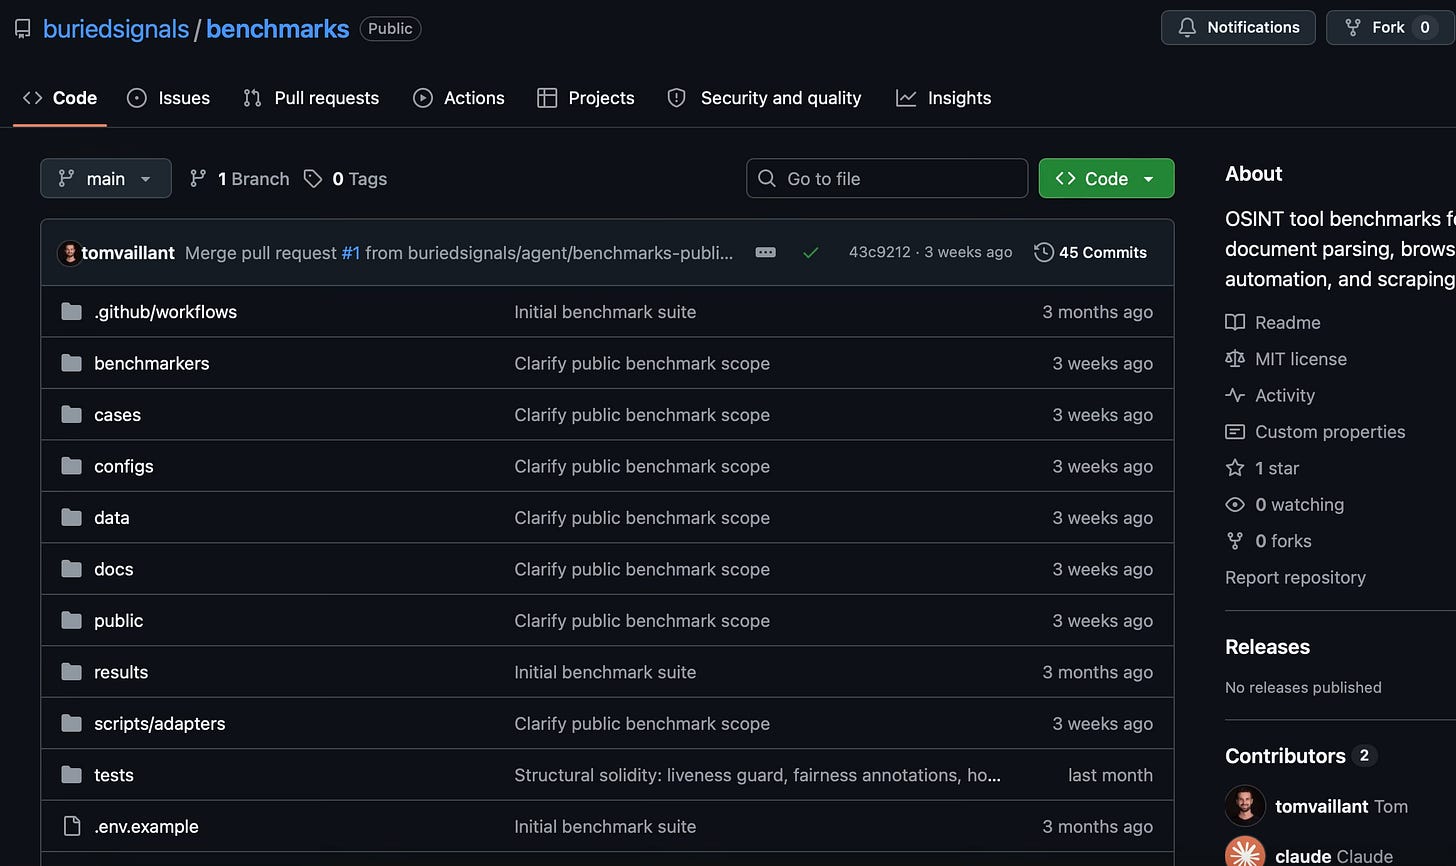The image size is (1456, 866).
Task: Click the green commit status checkmark
Action: 811,253
